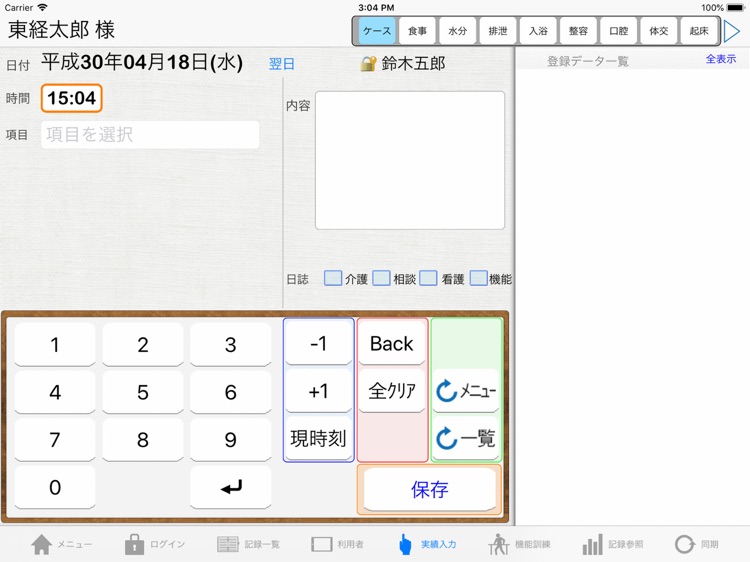Click into the 内容 content text area

tap(410, 160)
